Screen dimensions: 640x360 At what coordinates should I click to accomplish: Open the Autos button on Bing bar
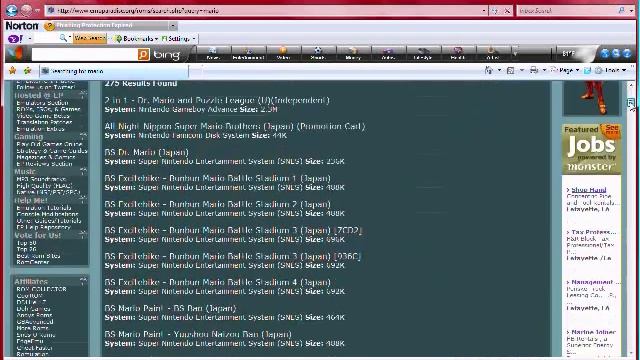point(388,53)
